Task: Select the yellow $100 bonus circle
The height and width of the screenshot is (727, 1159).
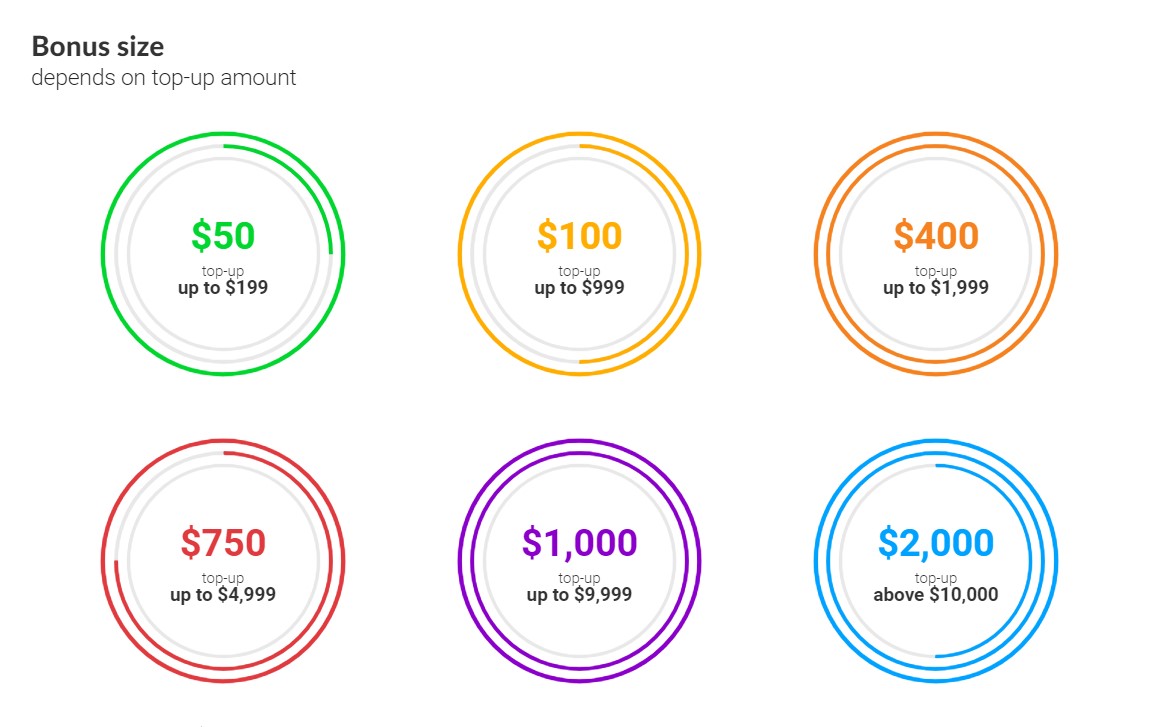Action: [x=580, y=253]
